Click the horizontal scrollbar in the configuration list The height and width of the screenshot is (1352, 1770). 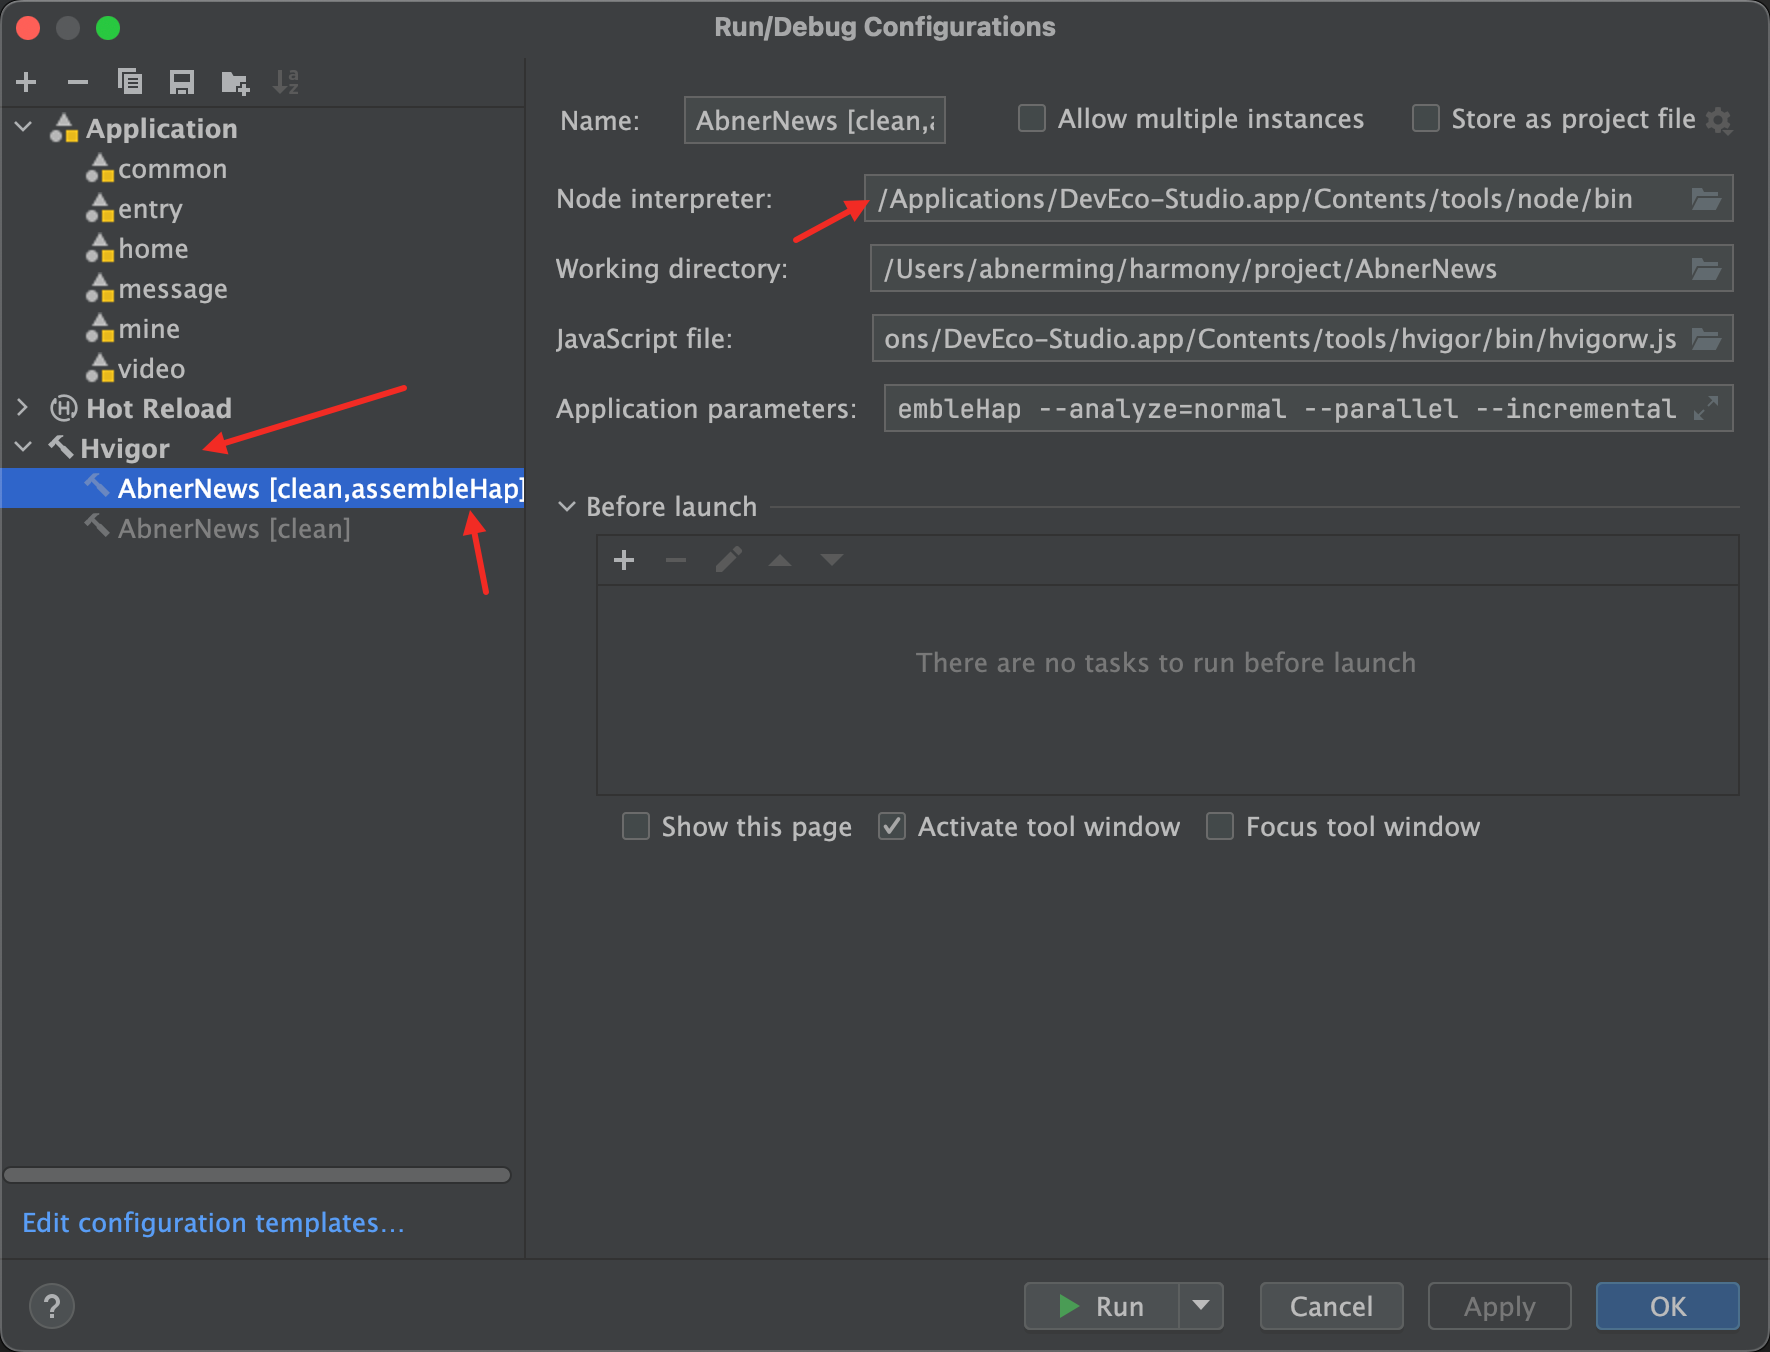point(257,1175)
